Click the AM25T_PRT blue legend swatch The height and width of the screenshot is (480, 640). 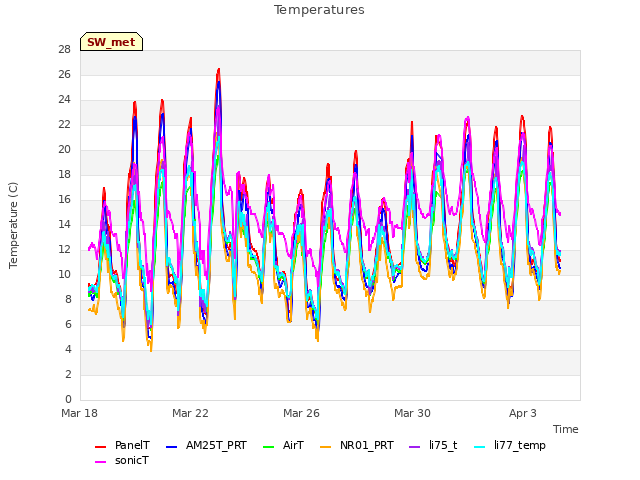coord(171,447)
